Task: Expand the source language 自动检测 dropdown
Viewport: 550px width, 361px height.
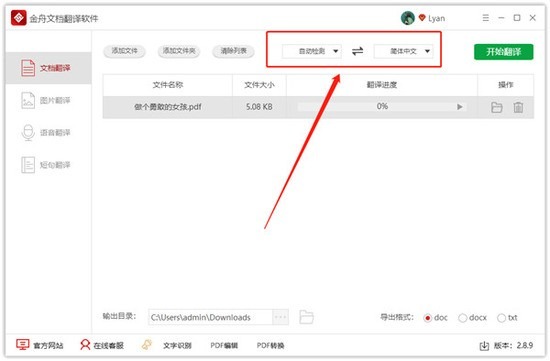Action: [x=312, y=51]
